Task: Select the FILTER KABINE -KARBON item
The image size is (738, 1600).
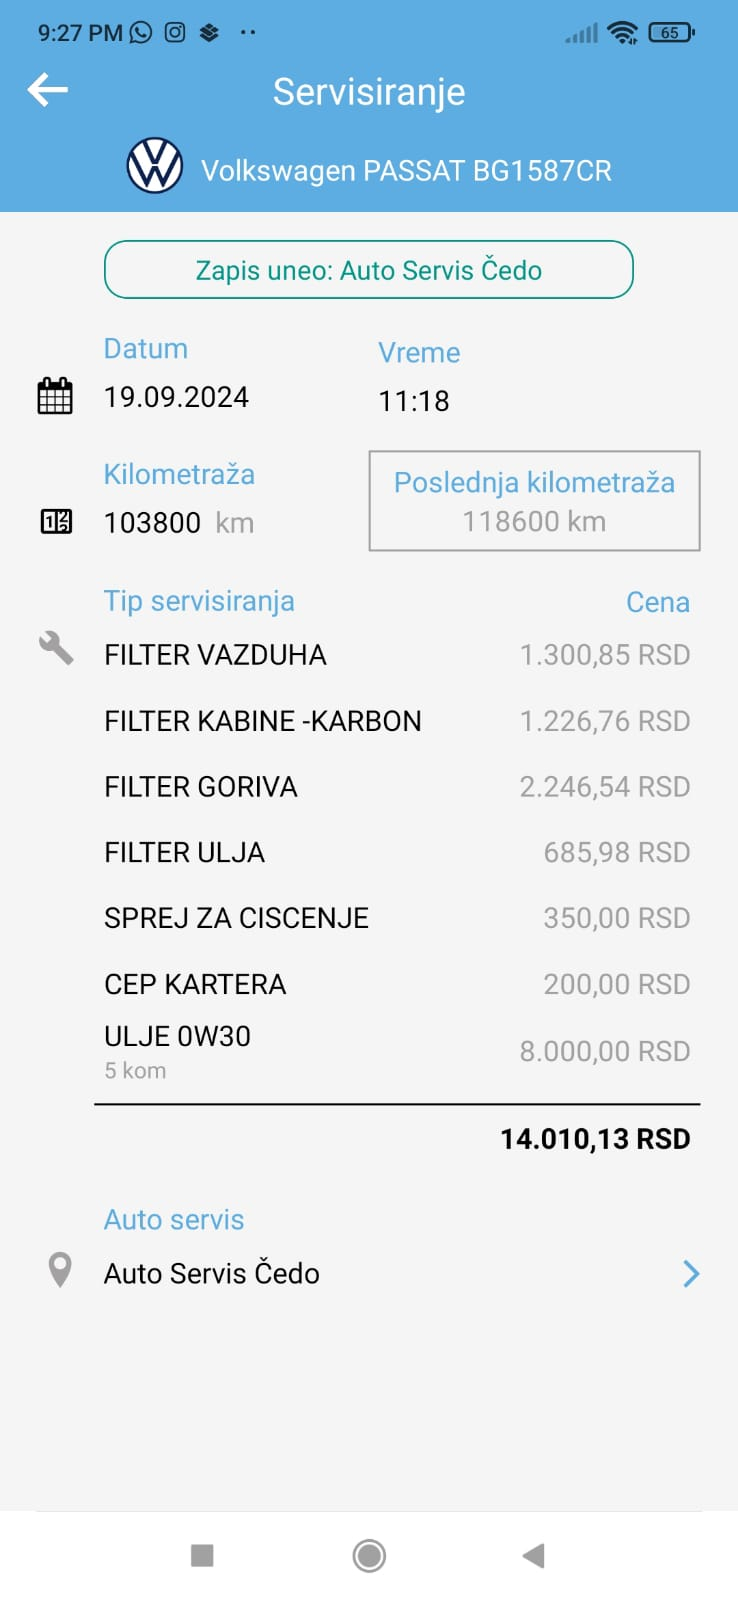Action: coord(263,721)
